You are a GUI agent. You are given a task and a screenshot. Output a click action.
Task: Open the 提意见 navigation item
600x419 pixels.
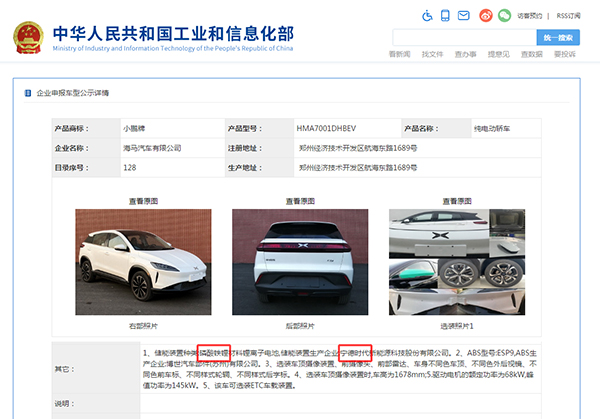(x=499, y=54)
